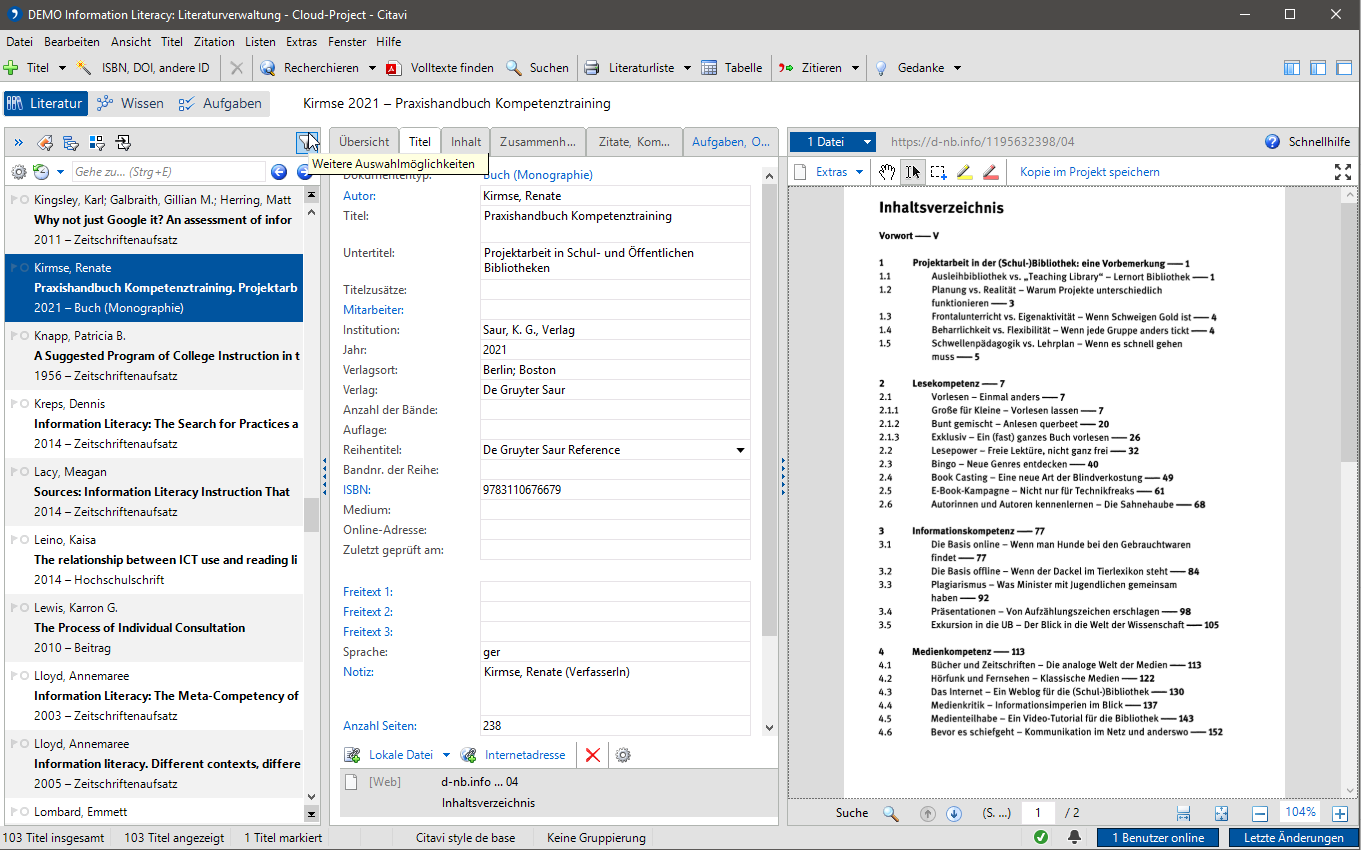Expand the double chevron in navigator toolbar
The image size is (1361, 850).
(x=18, y=143)
